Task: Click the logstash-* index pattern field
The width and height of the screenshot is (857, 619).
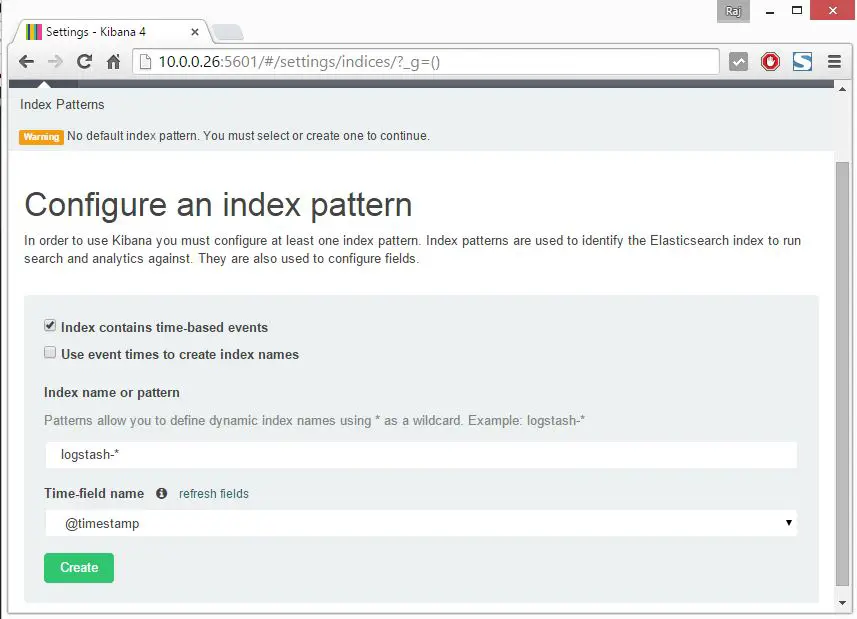Action: point(421,455)
